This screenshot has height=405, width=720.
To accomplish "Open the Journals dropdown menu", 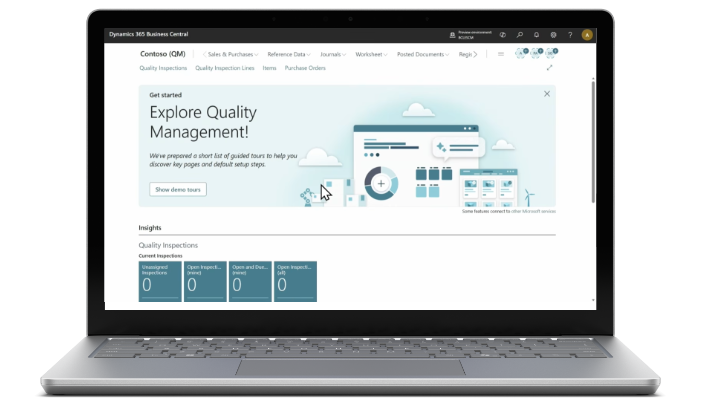I will 333,54.
